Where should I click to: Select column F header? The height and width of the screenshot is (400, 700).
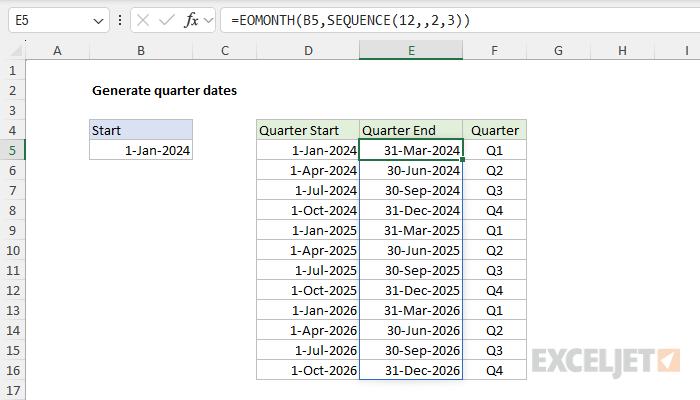click(494, 50)
